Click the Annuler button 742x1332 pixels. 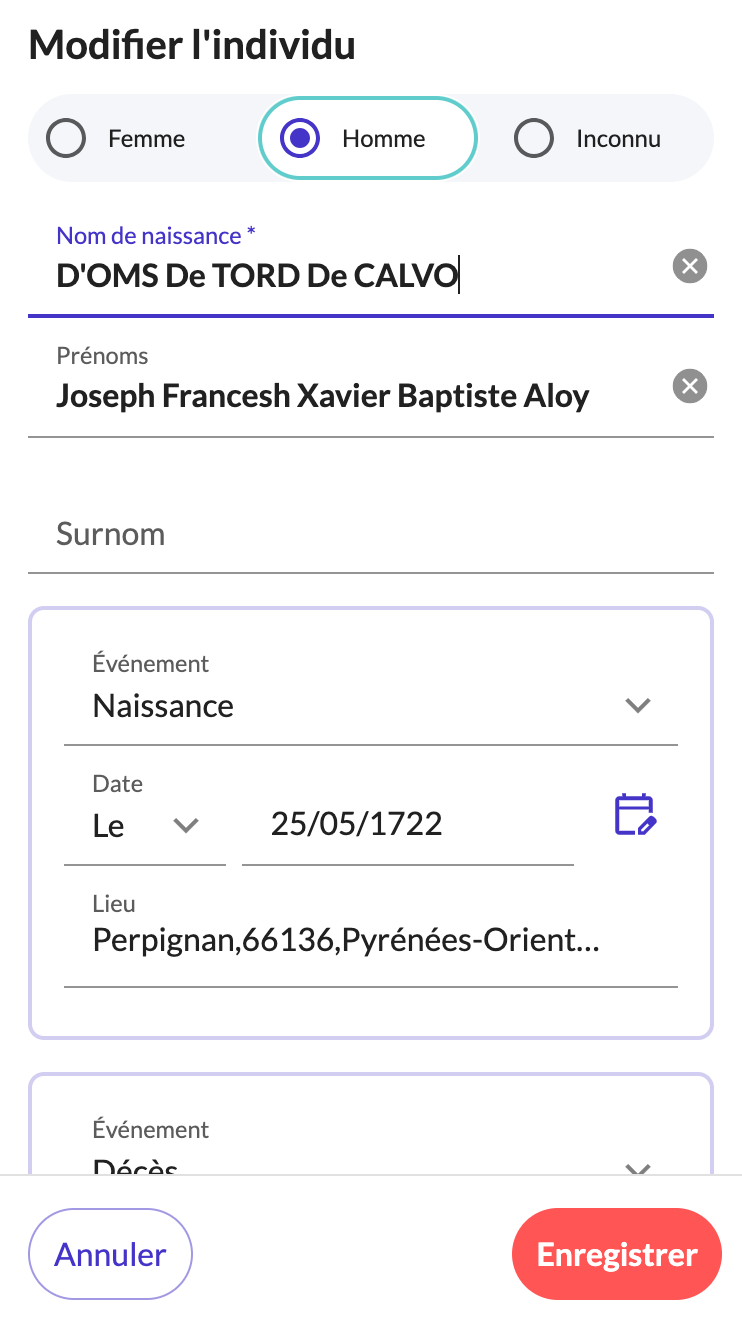click(110, 1254)
